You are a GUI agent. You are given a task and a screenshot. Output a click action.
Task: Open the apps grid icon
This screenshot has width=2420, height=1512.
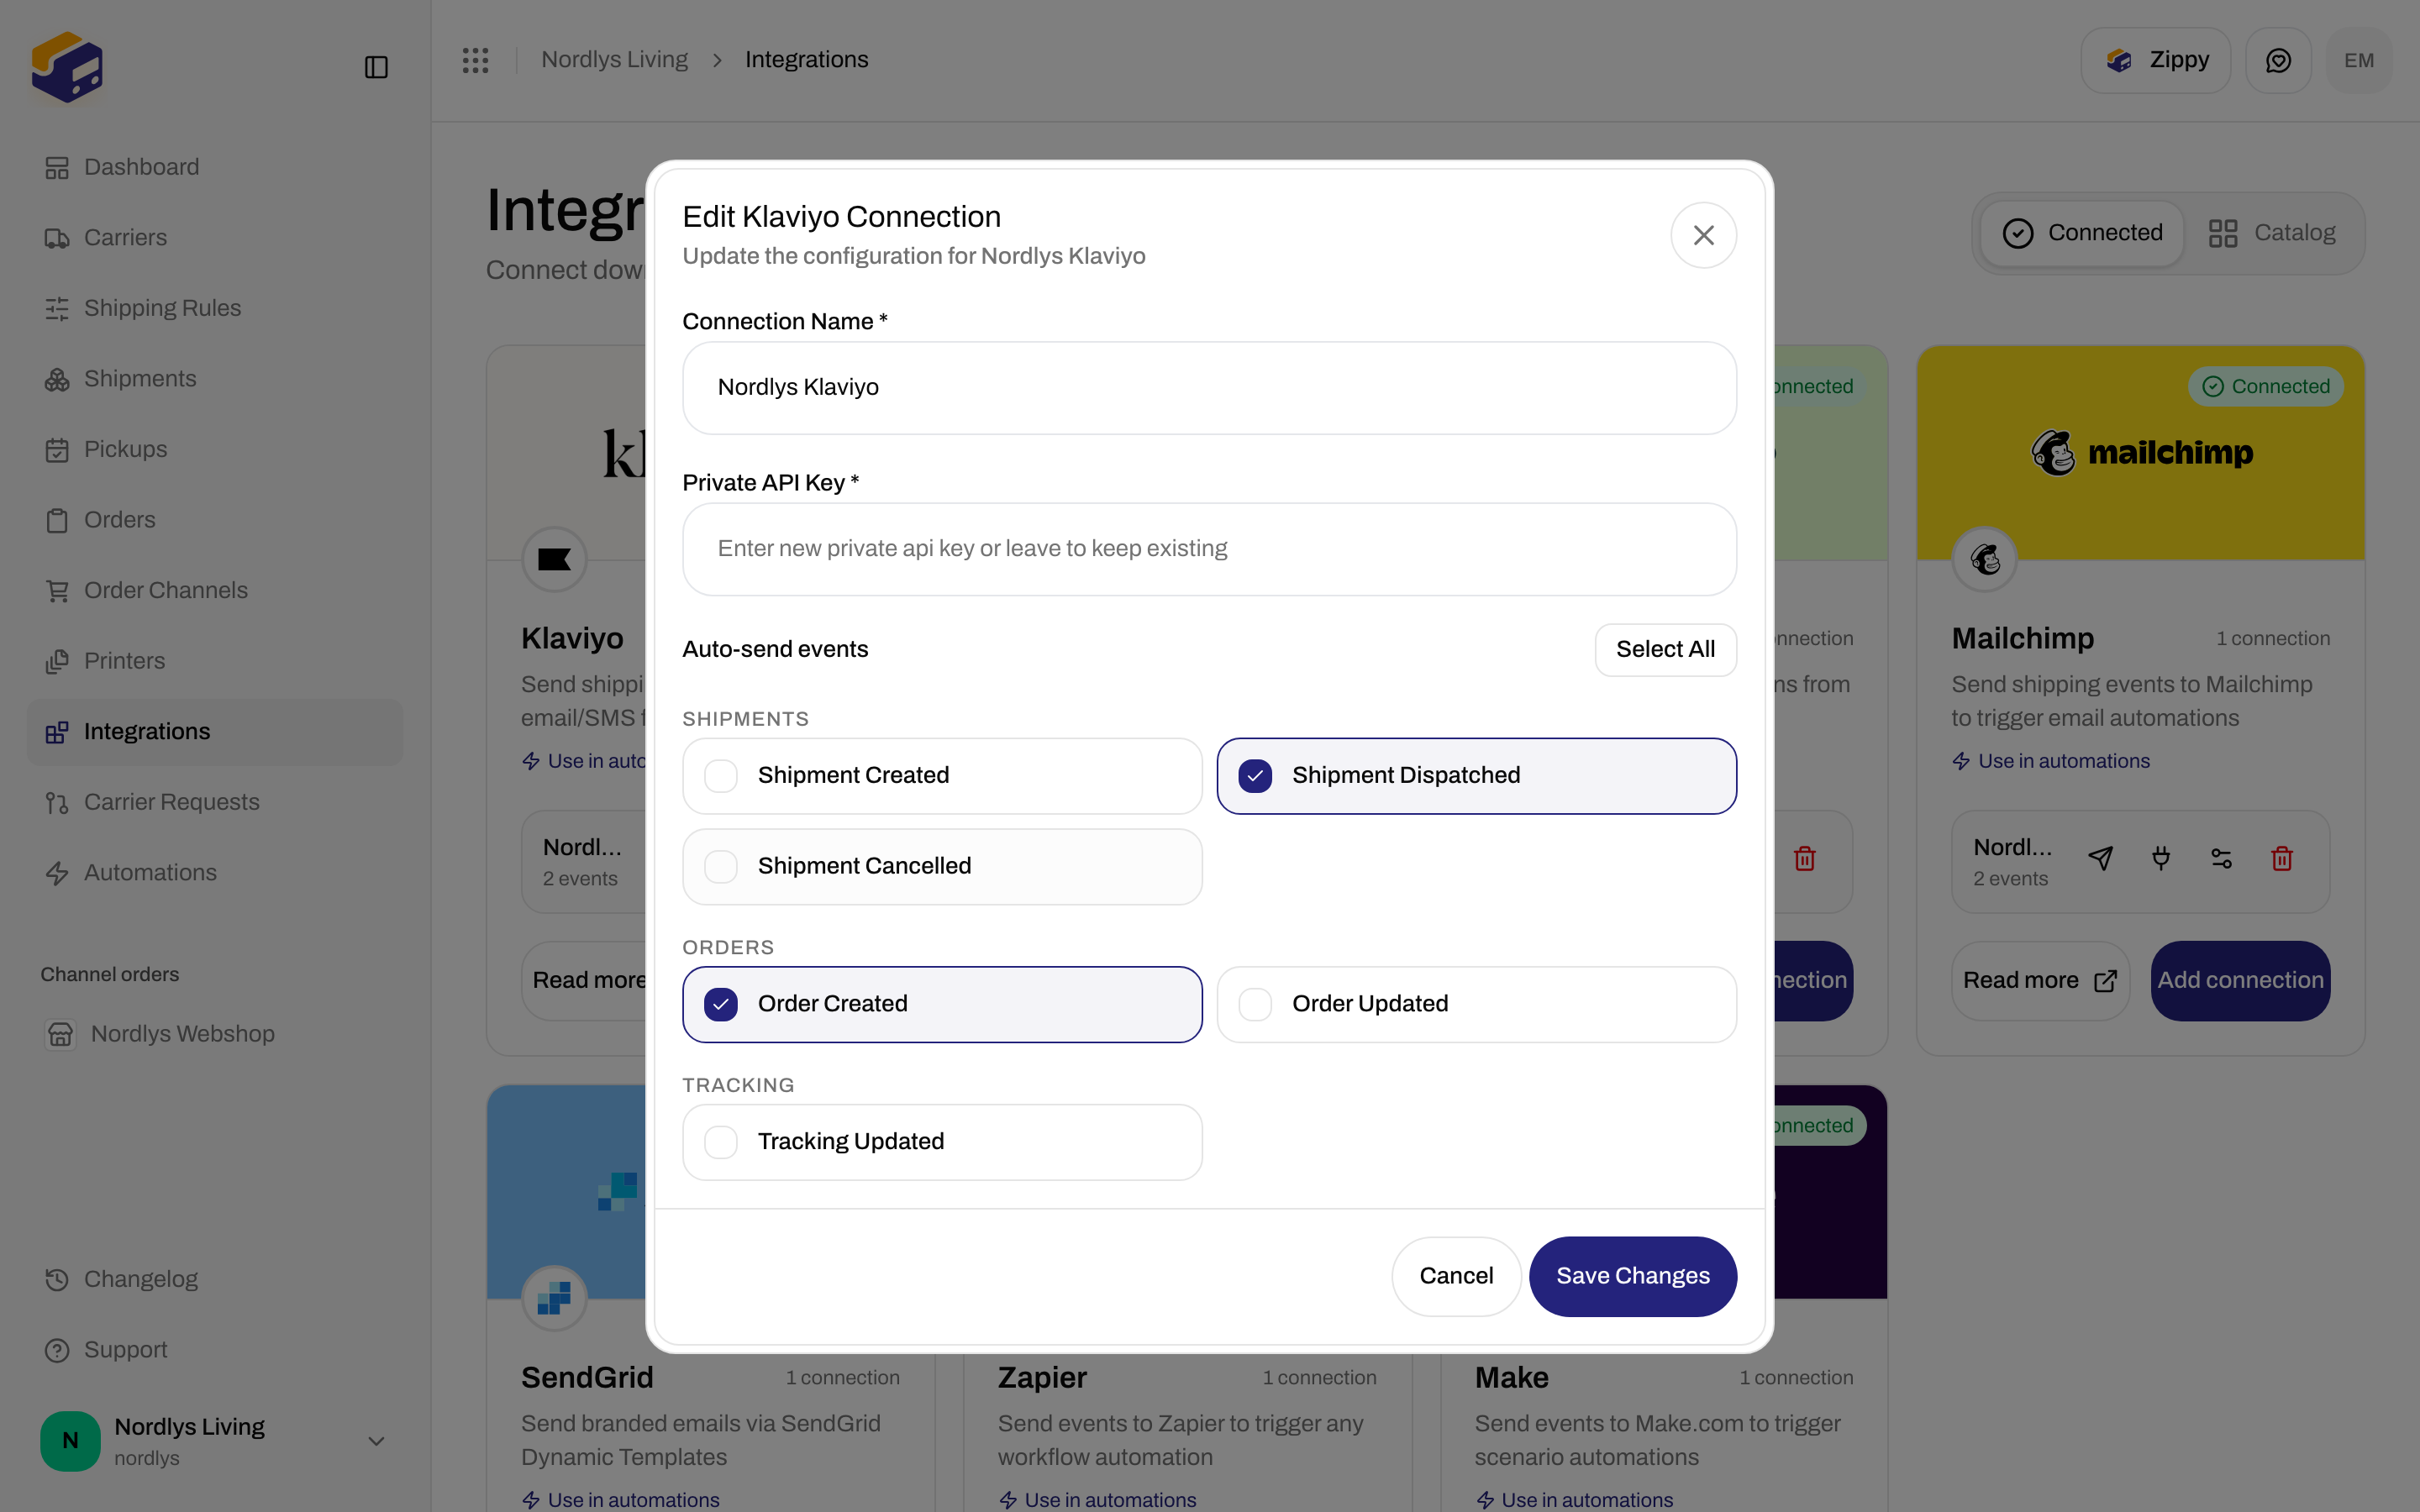point(475,60)
